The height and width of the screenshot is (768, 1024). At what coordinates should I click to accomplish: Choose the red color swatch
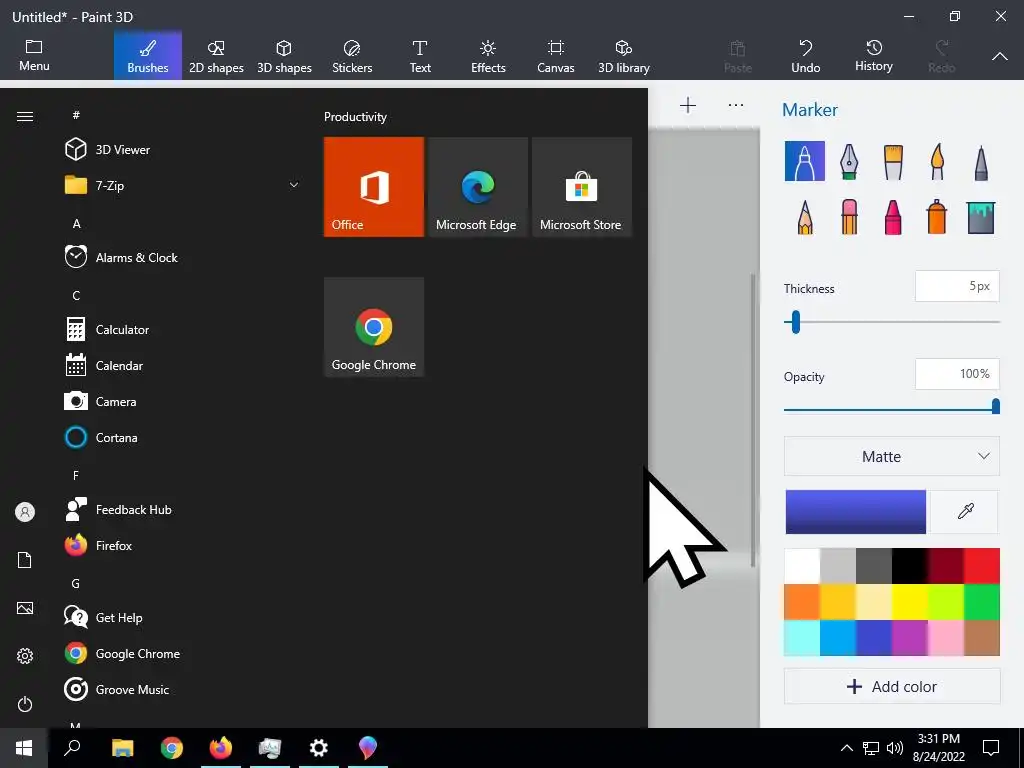tap(982, 566)
